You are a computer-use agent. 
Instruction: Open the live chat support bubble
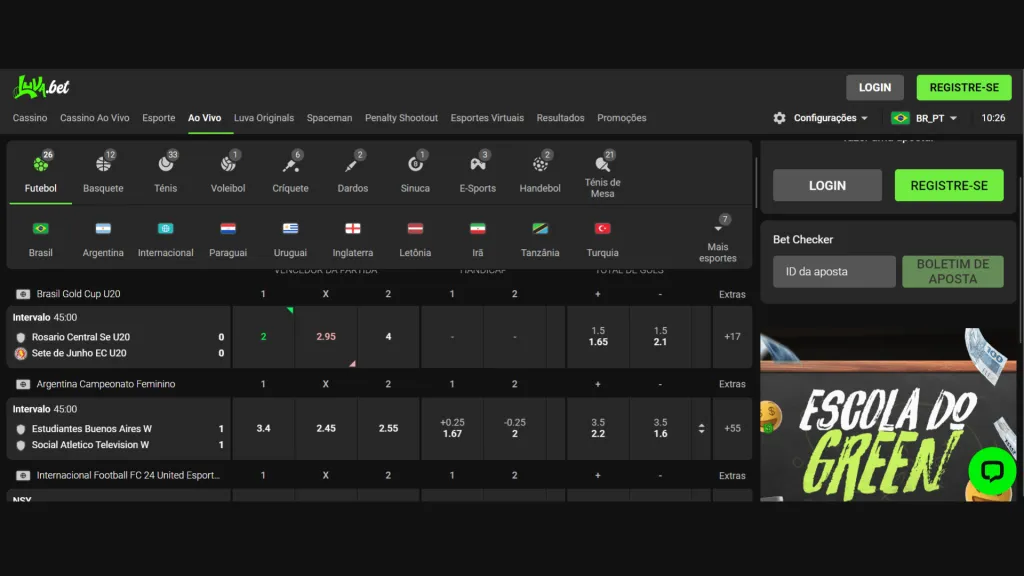(x=992, y=471)
